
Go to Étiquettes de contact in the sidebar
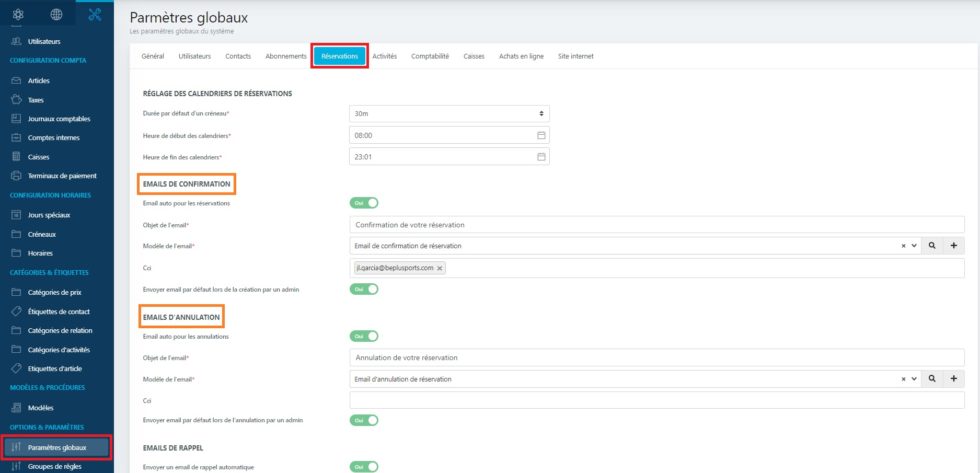coord(62,312)
